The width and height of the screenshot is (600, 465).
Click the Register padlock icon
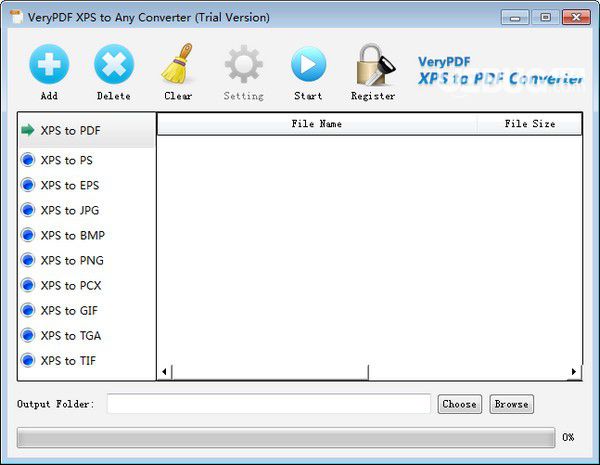pos(374,64)
